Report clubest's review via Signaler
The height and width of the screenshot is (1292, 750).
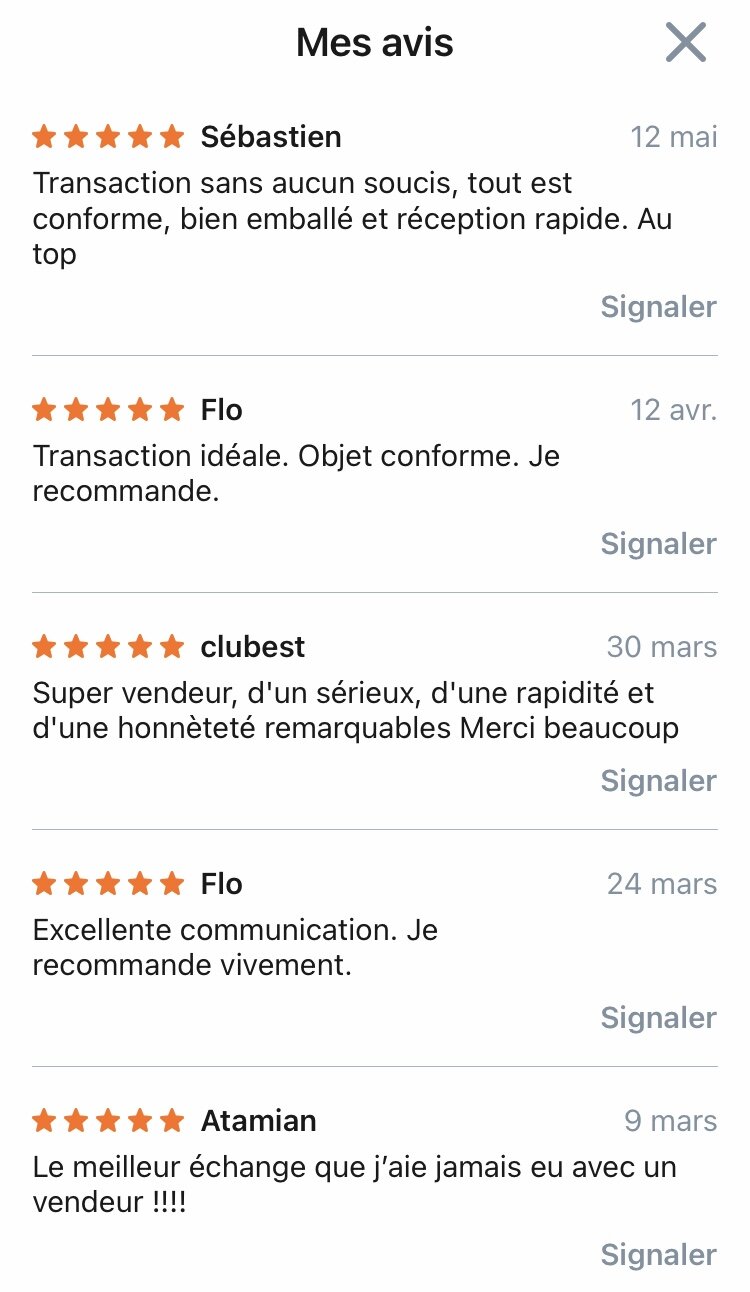658,781
